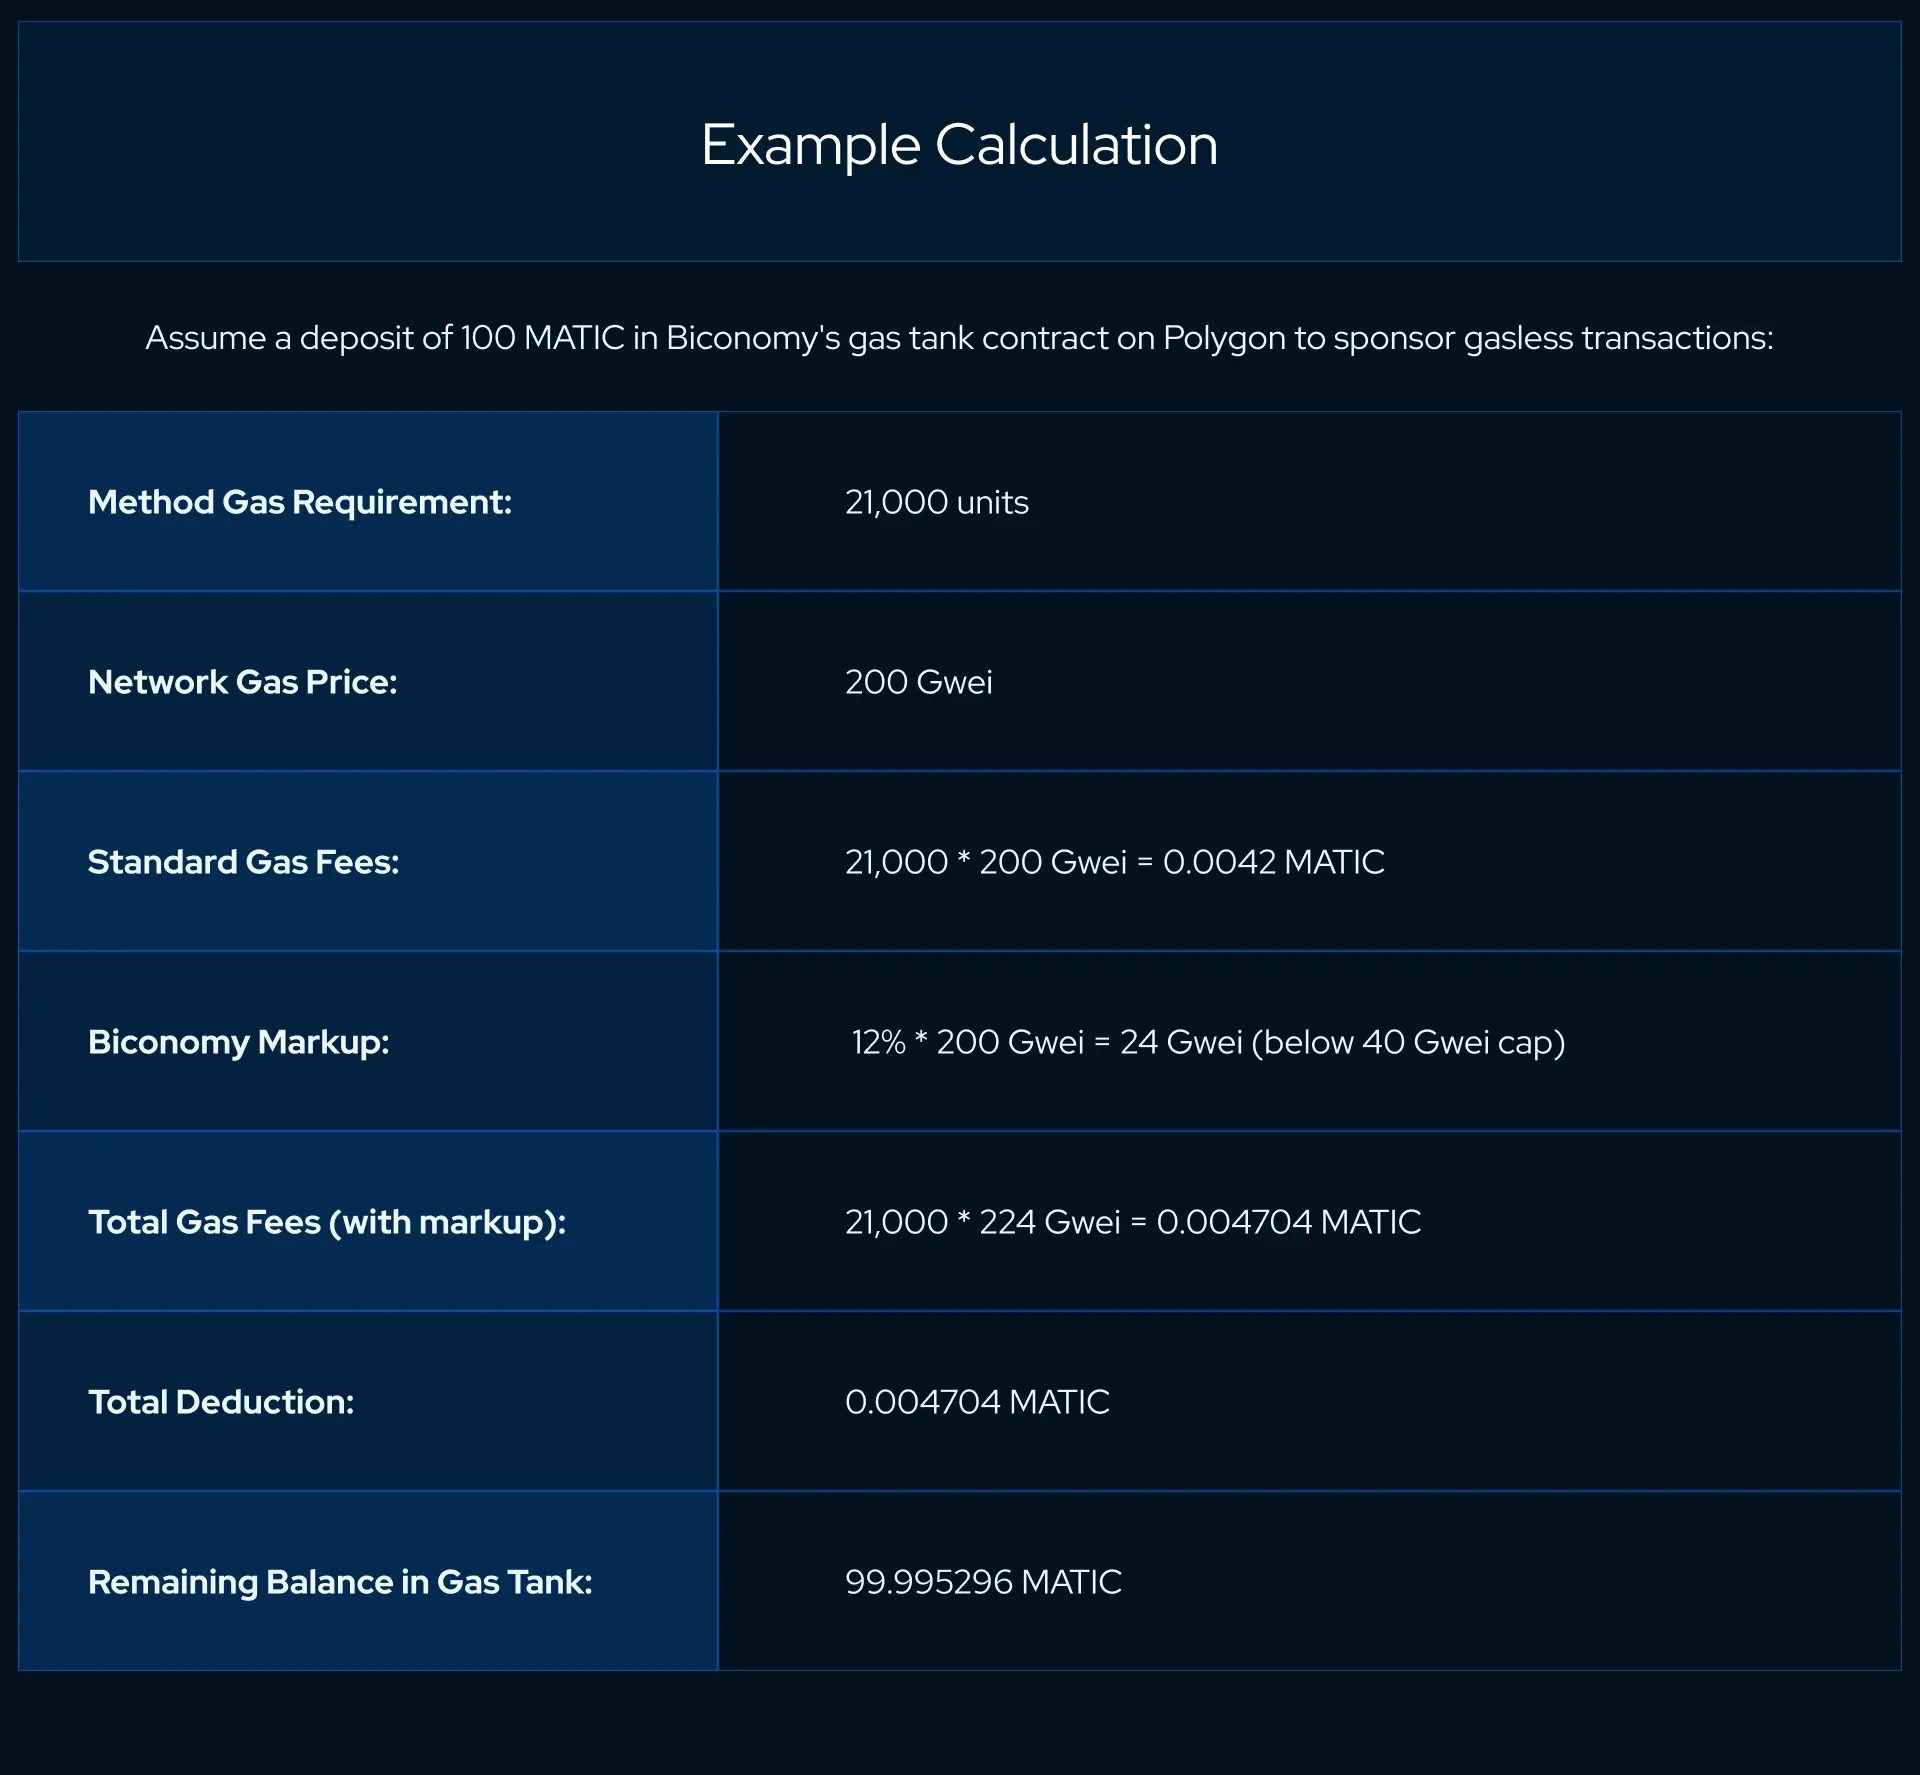Image resolution: width=1920 pixels, height=1775 pixels.
Task: Select the Method Gas Requirement label
Action: click(300, 502)
